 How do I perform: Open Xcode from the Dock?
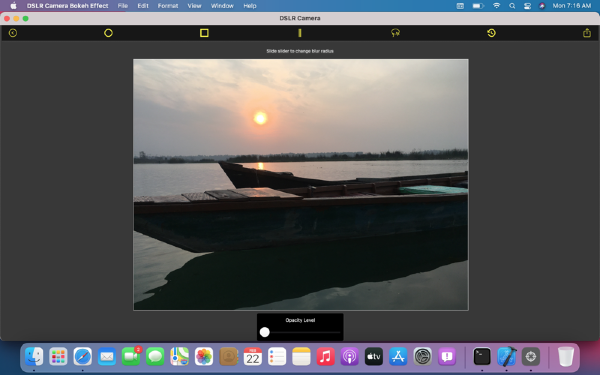pos(507,357)
